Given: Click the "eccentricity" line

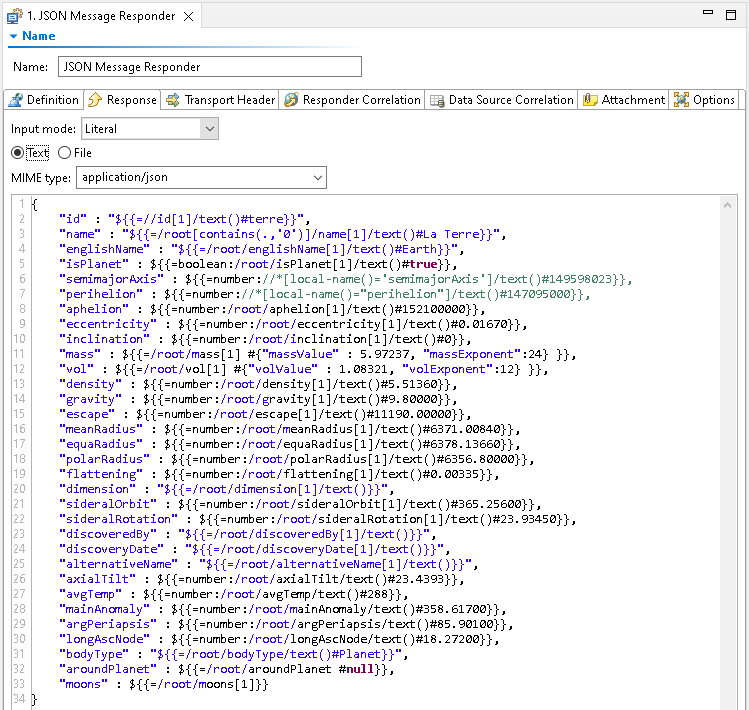Looking at the screenshot, I should coord(293,324).
